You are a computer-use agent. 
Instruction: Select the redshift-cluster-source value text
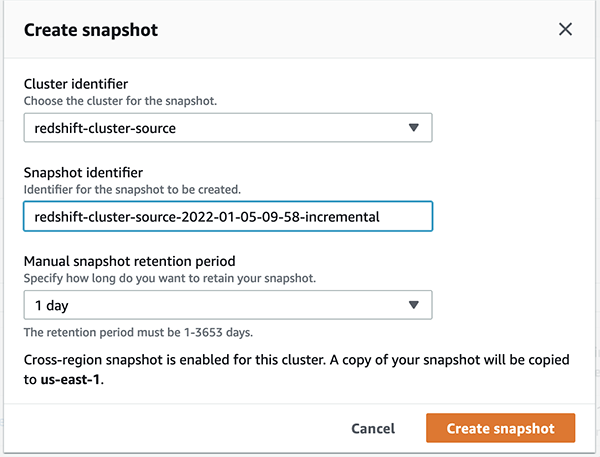[x=111, y=128]
